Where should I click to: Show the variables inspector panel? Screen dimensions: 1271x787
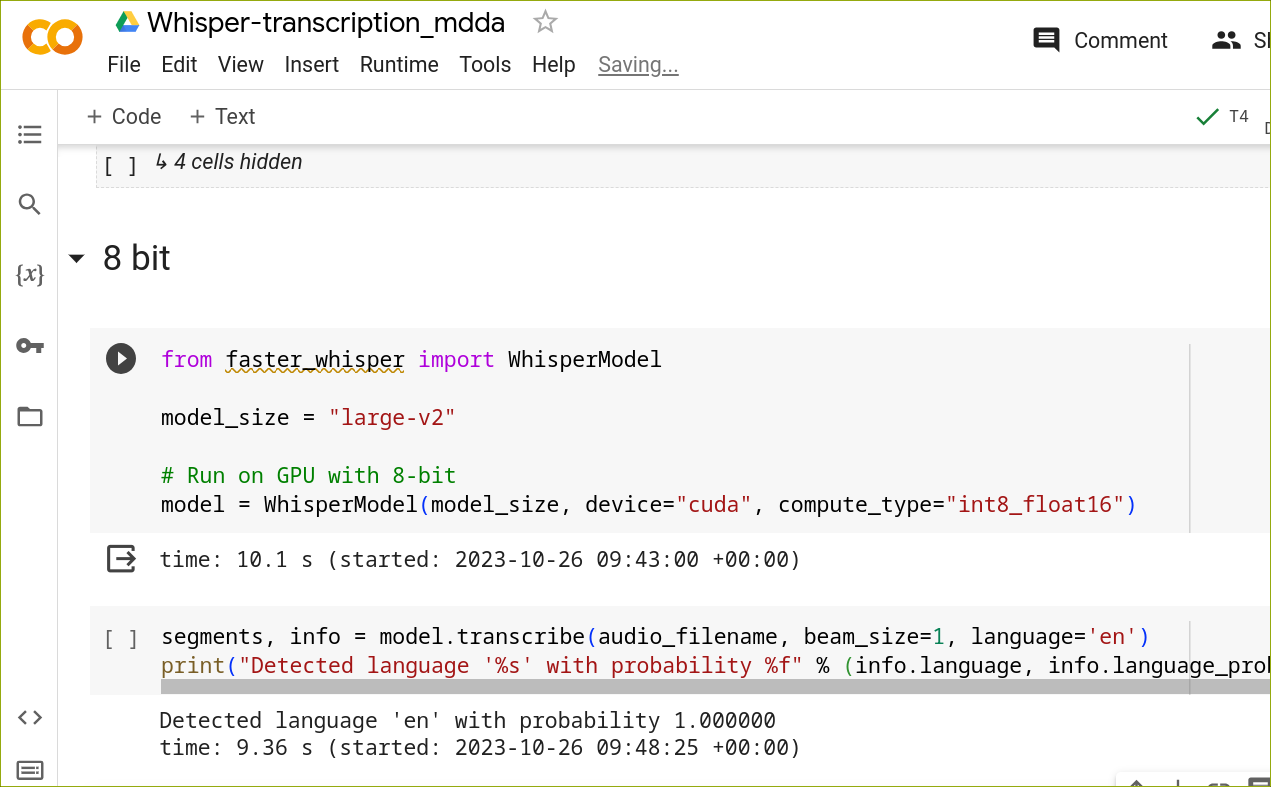click(30, 275)
